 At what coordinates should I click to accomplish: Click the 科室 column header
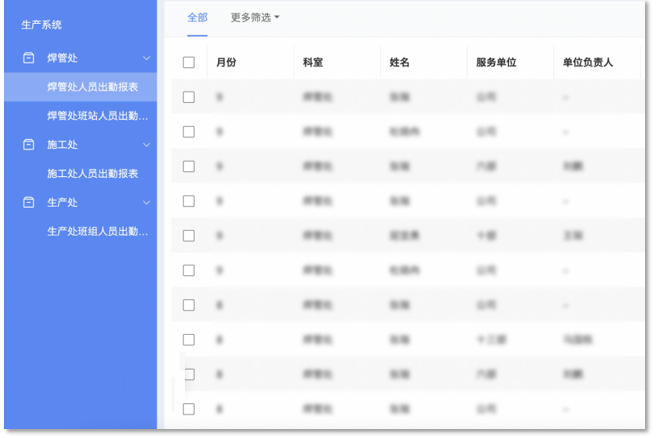click(x=313, y=62)
